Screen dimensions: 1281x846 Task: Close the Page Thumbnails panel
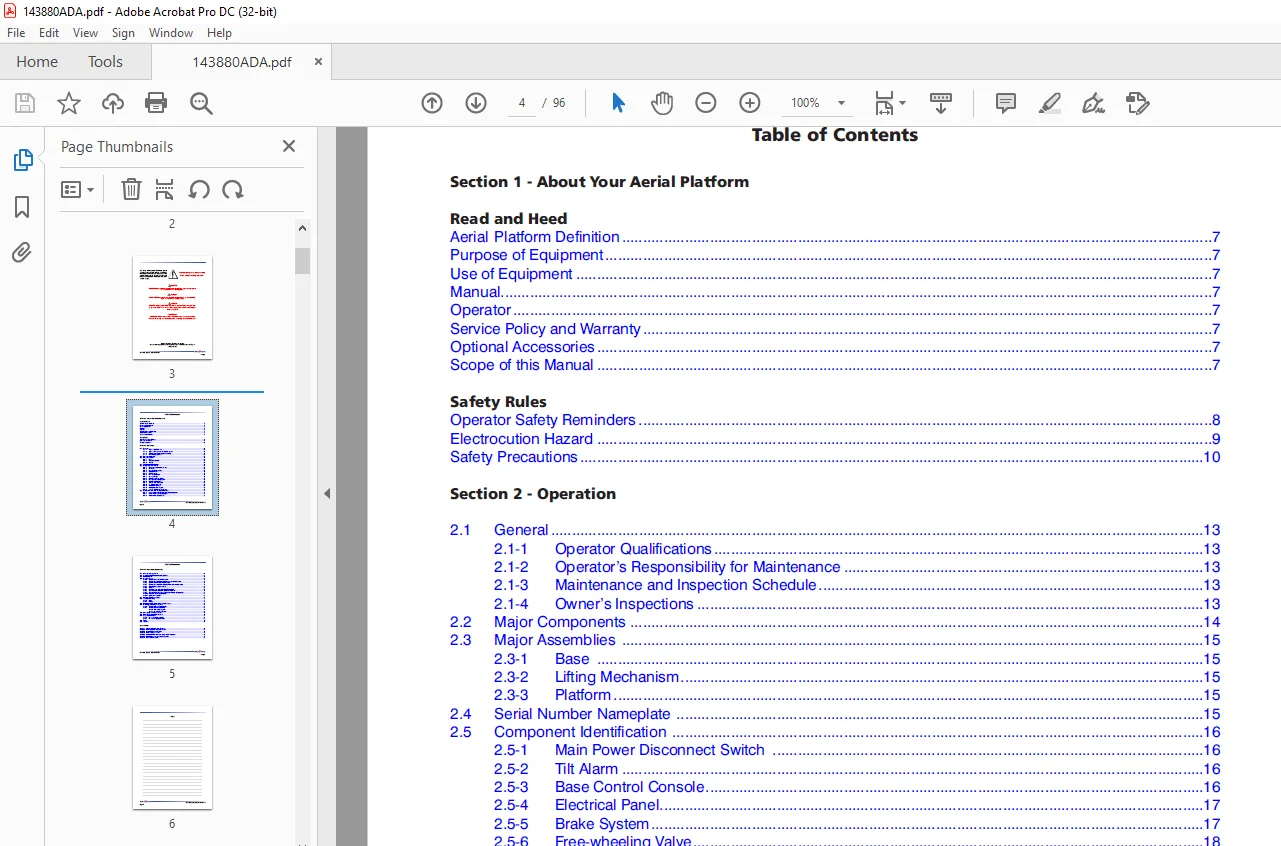coord(289,146)
